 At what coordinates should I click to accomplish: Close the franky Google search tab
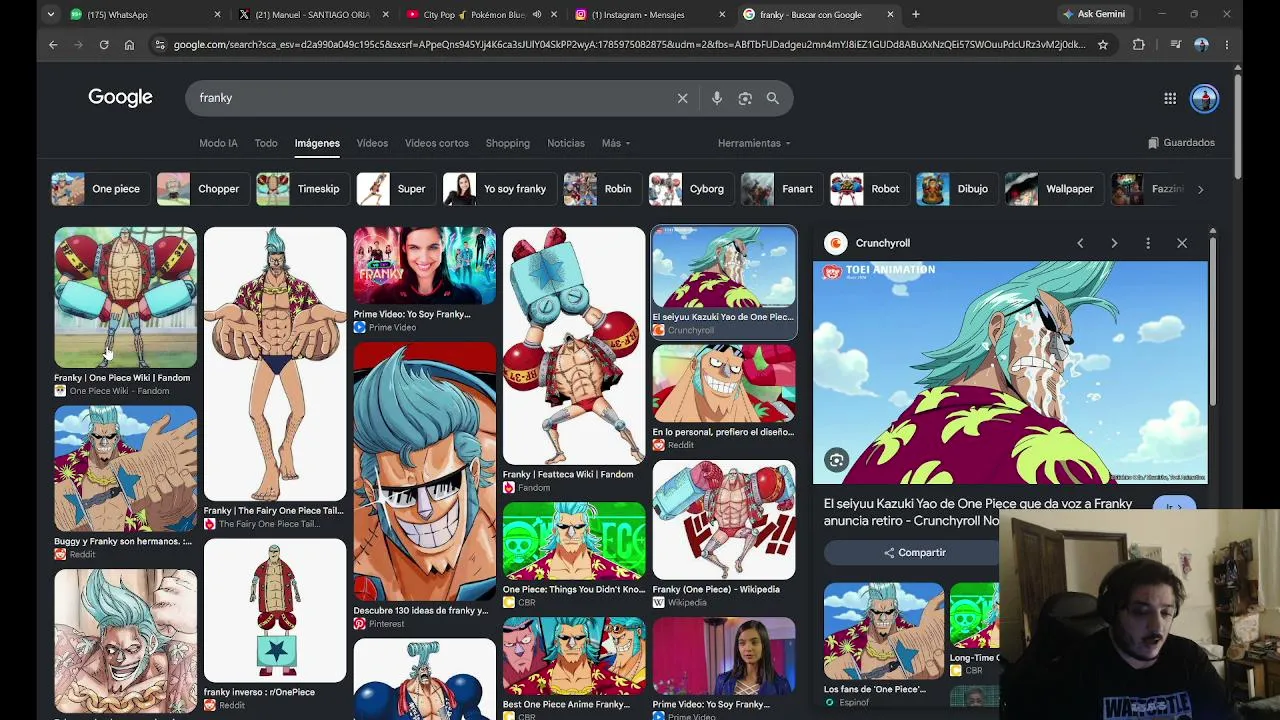coord(890,14)
